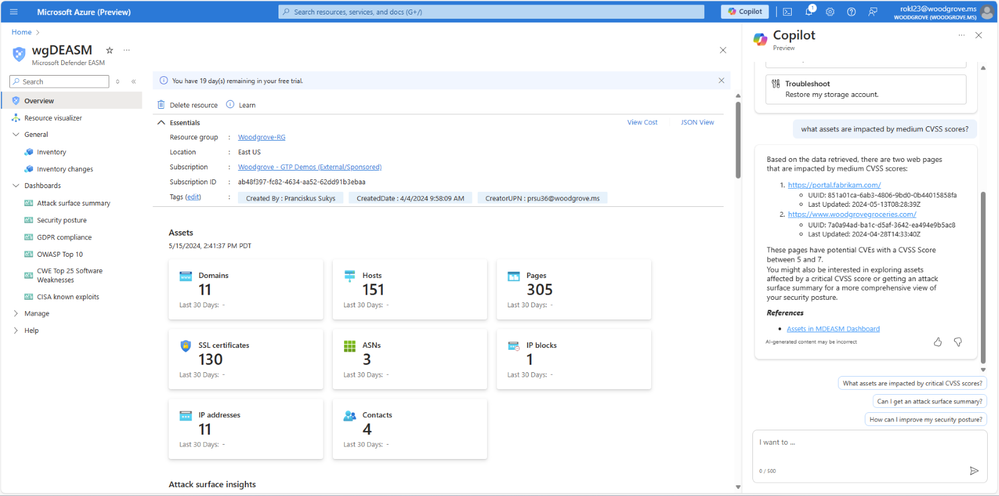Click the left menu Search field
The width and height of the screenshot is (999, 496).
(x=59, y=81)
